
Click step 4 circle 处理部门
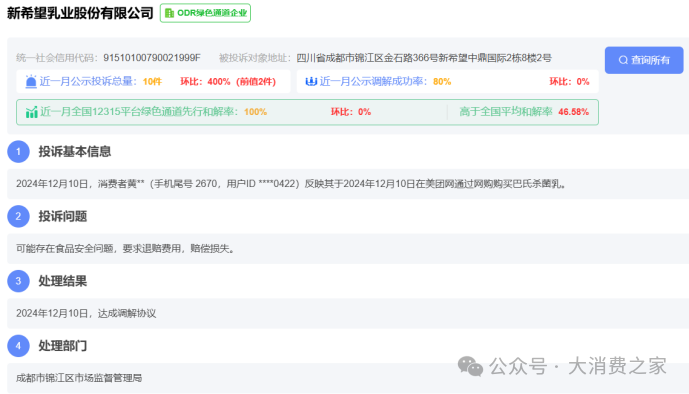pos(18,346)
